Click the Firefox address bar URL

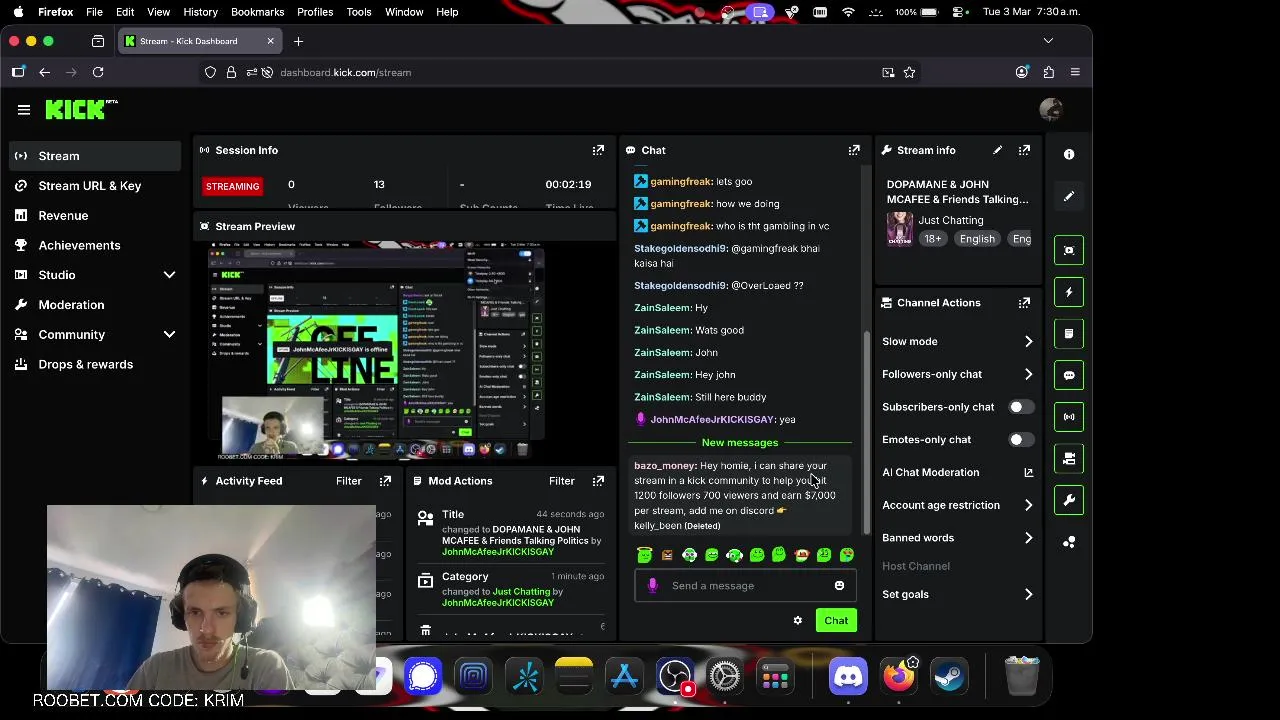[x=345, y=72]
